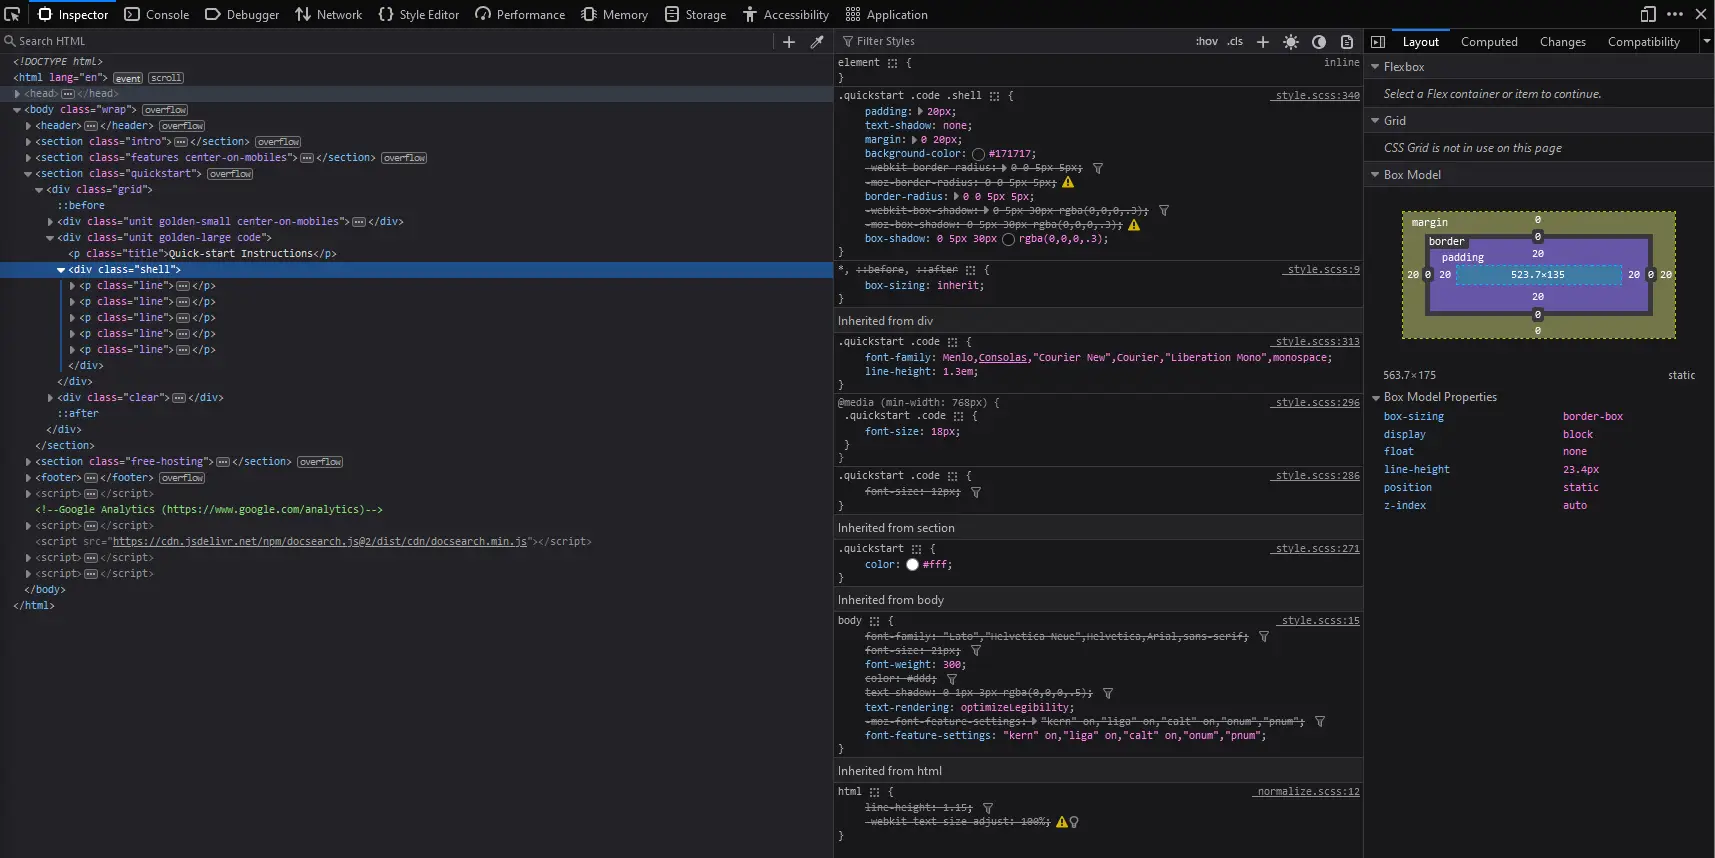The image size is (1715, 858).
Task: Edit the box model top margin value
Action: pos(1538,220)
